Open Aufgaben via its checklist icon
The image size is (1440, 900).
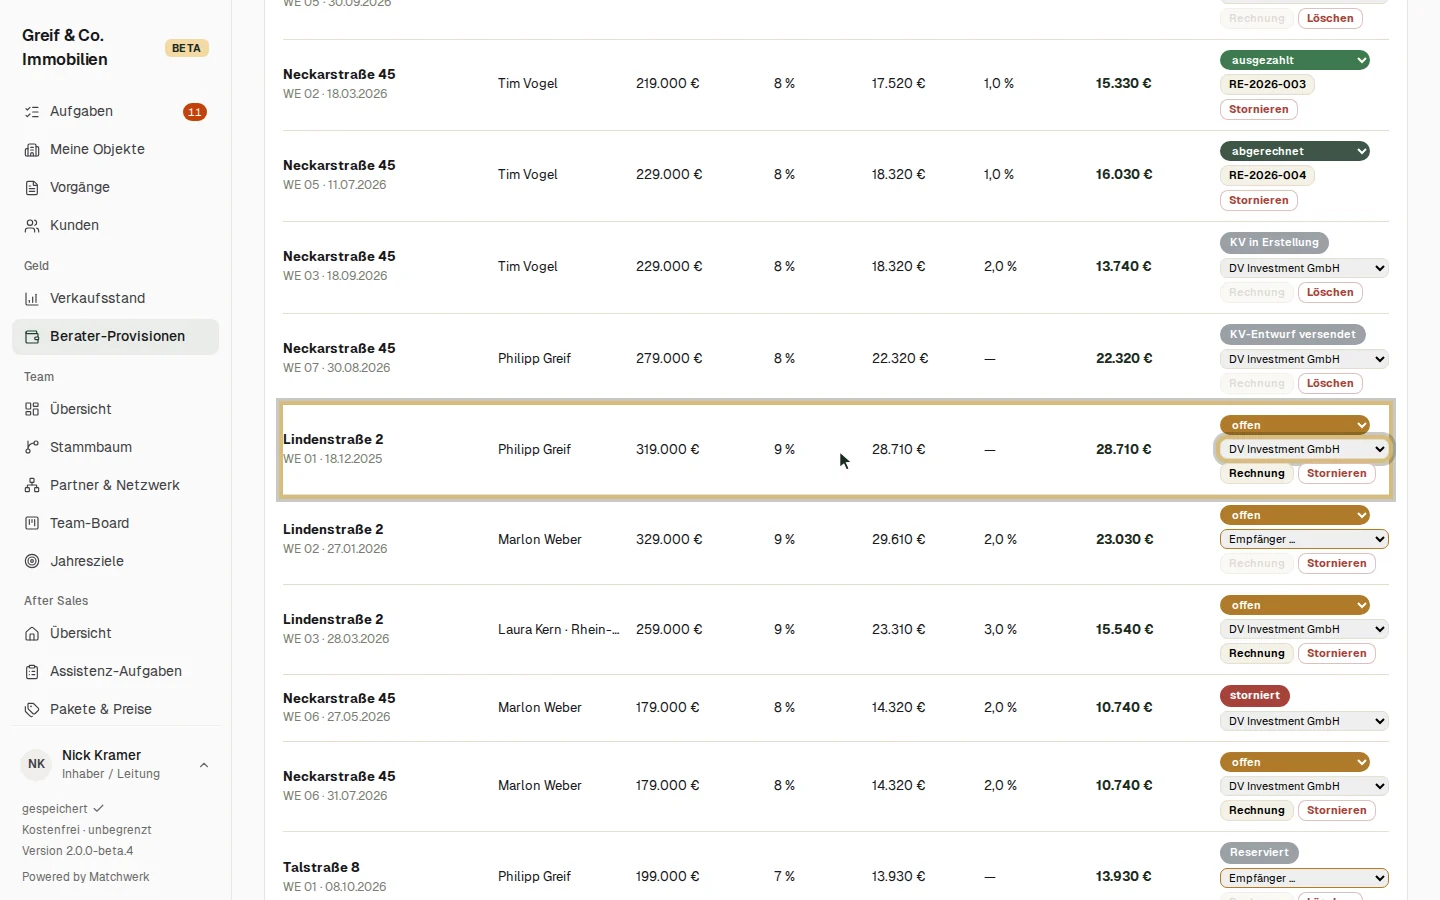32,112
